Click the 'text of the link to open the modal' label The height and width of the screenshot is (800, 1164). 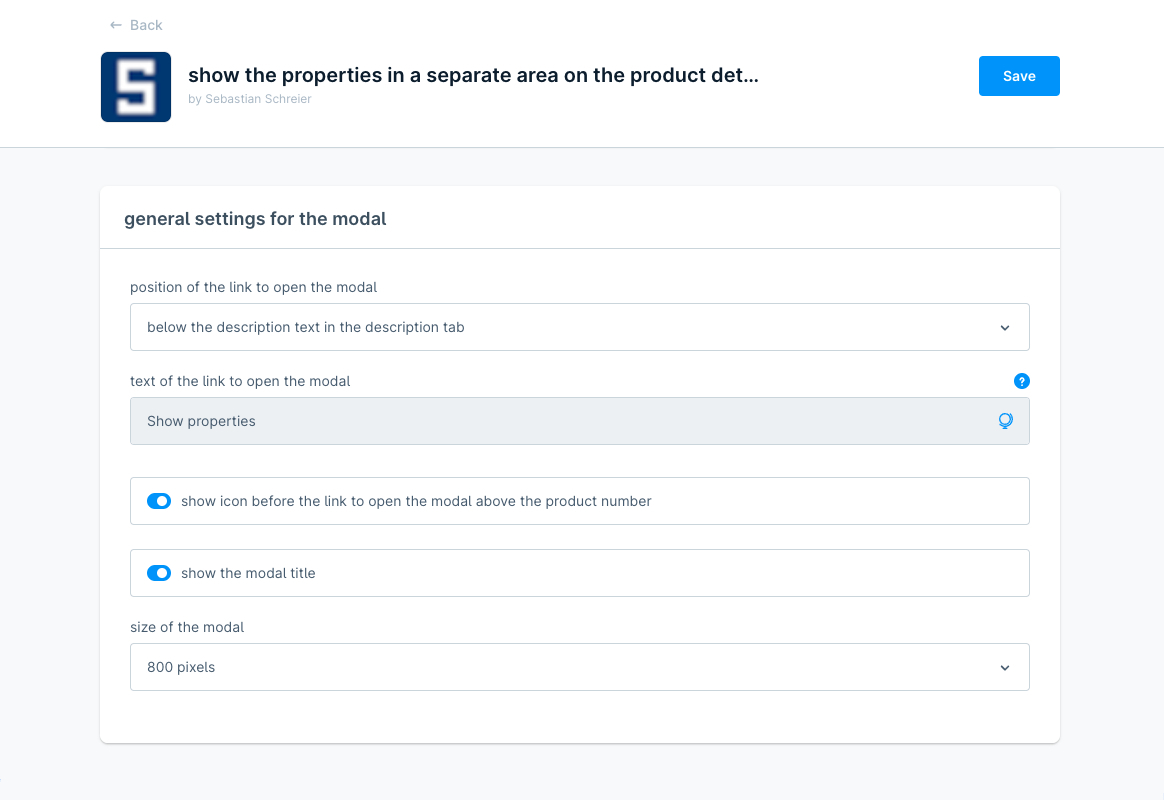[240, 381]
